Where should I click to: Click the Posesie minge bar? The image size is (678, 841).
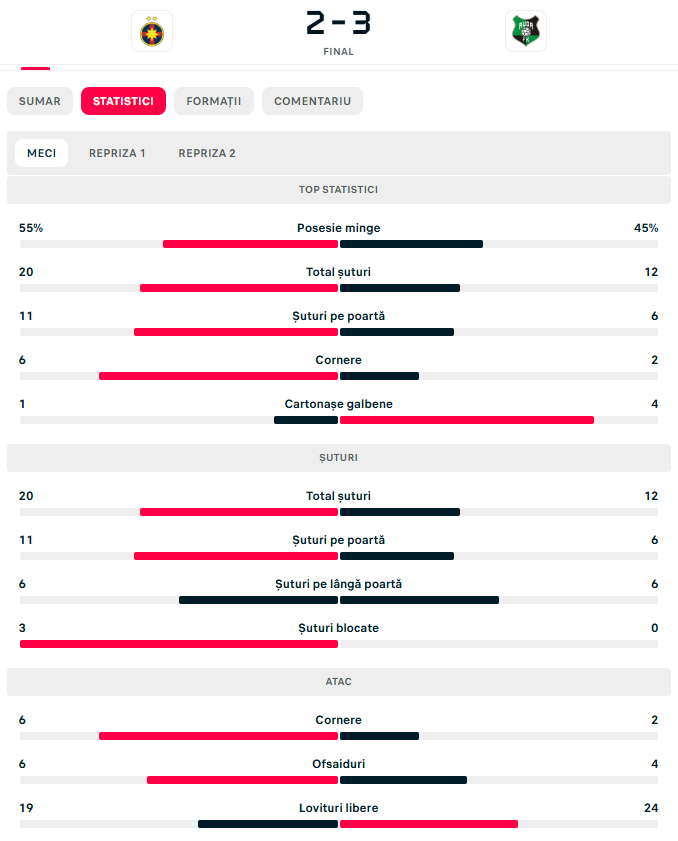click(x=338, y=244)
